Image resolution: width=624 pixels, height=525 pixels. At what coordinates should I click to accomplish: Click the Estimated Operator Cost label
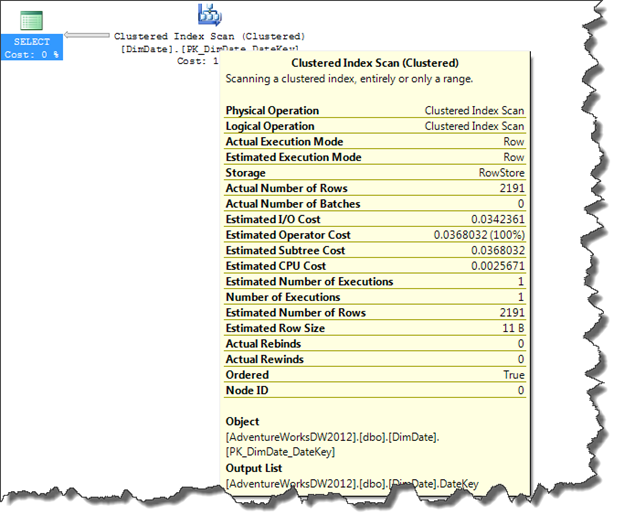tap(288, 234)
